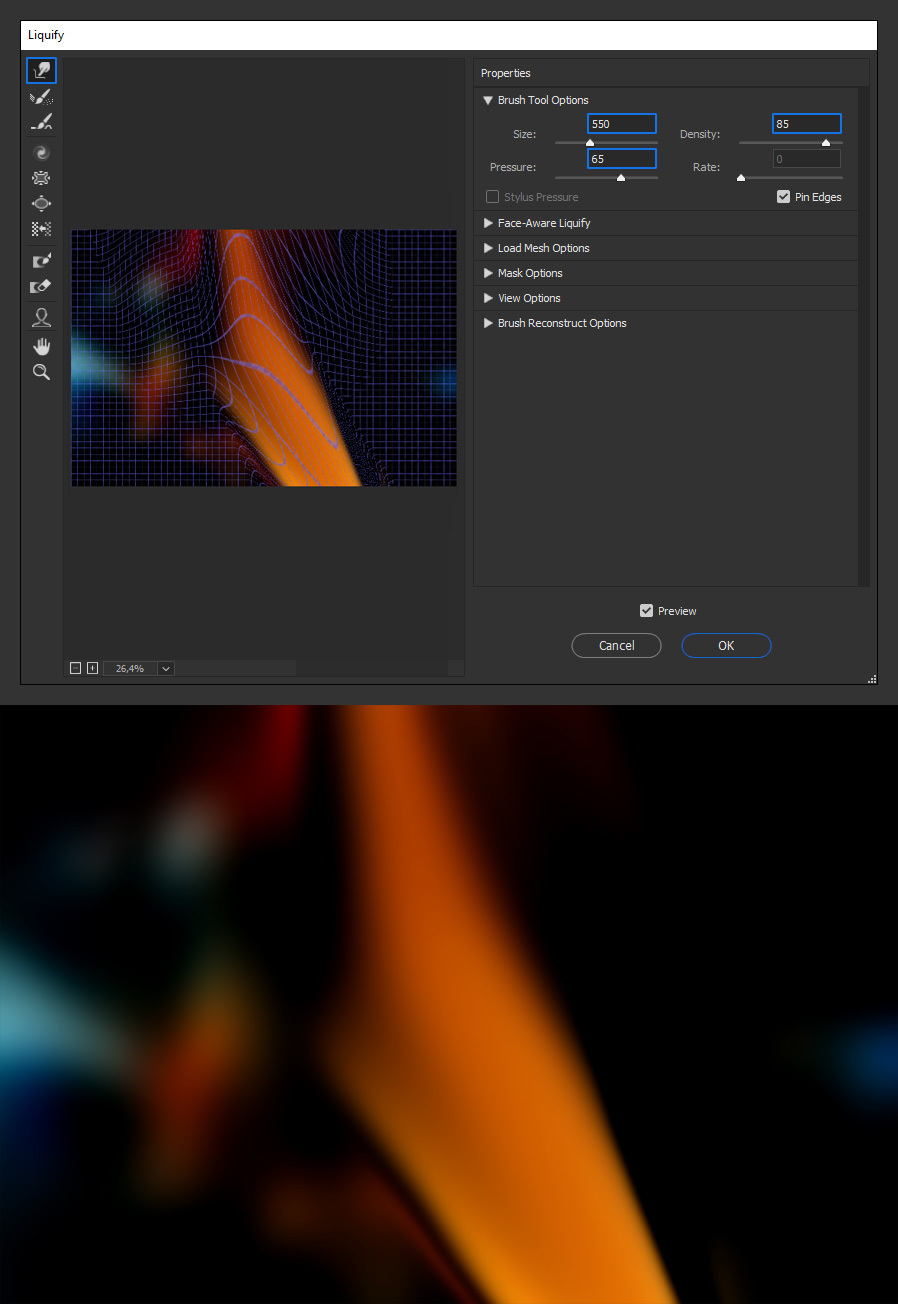Toggle the Preview checkbox
898x1304 pixels.
click(646, 611)
